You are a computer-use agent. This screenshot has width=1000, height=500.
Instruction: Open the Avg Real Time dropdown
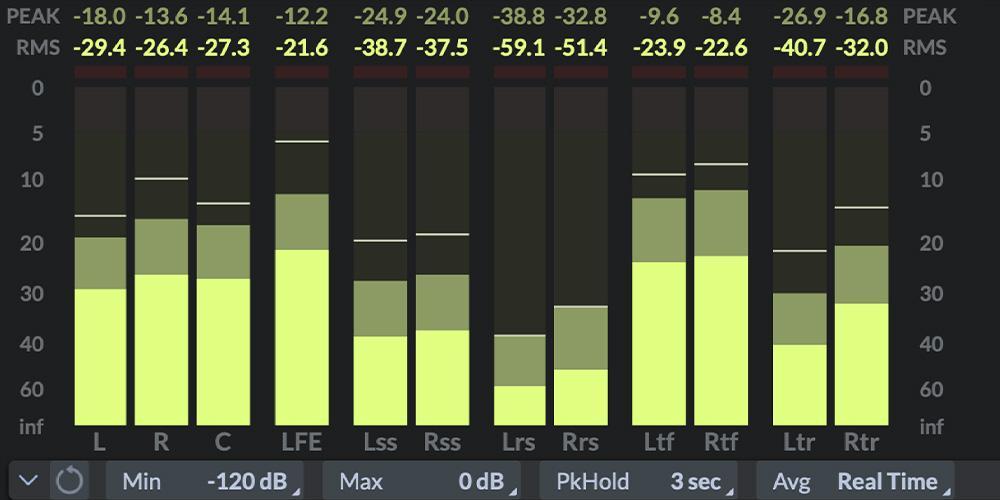pyautogui.click(x=855, y=481)
